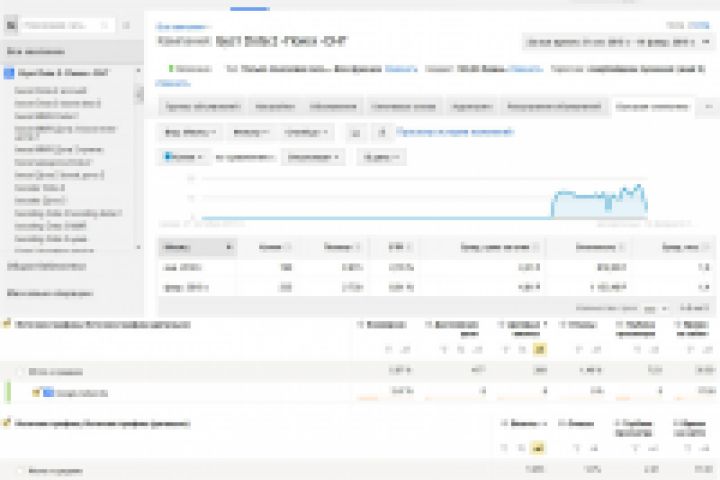
Task: Switch to the fourth tab in campaign tab row
Action: [x=403, y=107]
